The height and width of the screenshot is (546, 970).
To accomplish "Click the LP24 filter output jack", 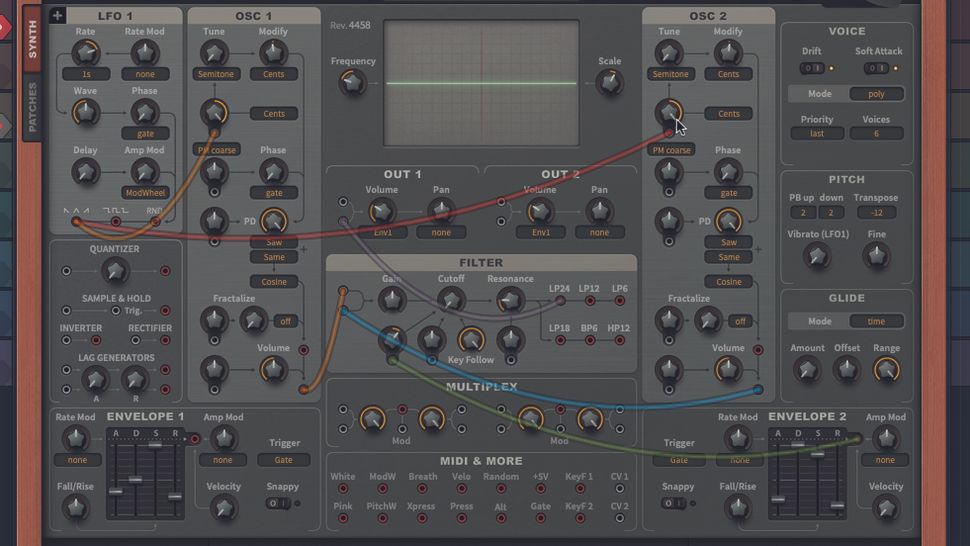I will pyautogui.click(x=559, y=301).
